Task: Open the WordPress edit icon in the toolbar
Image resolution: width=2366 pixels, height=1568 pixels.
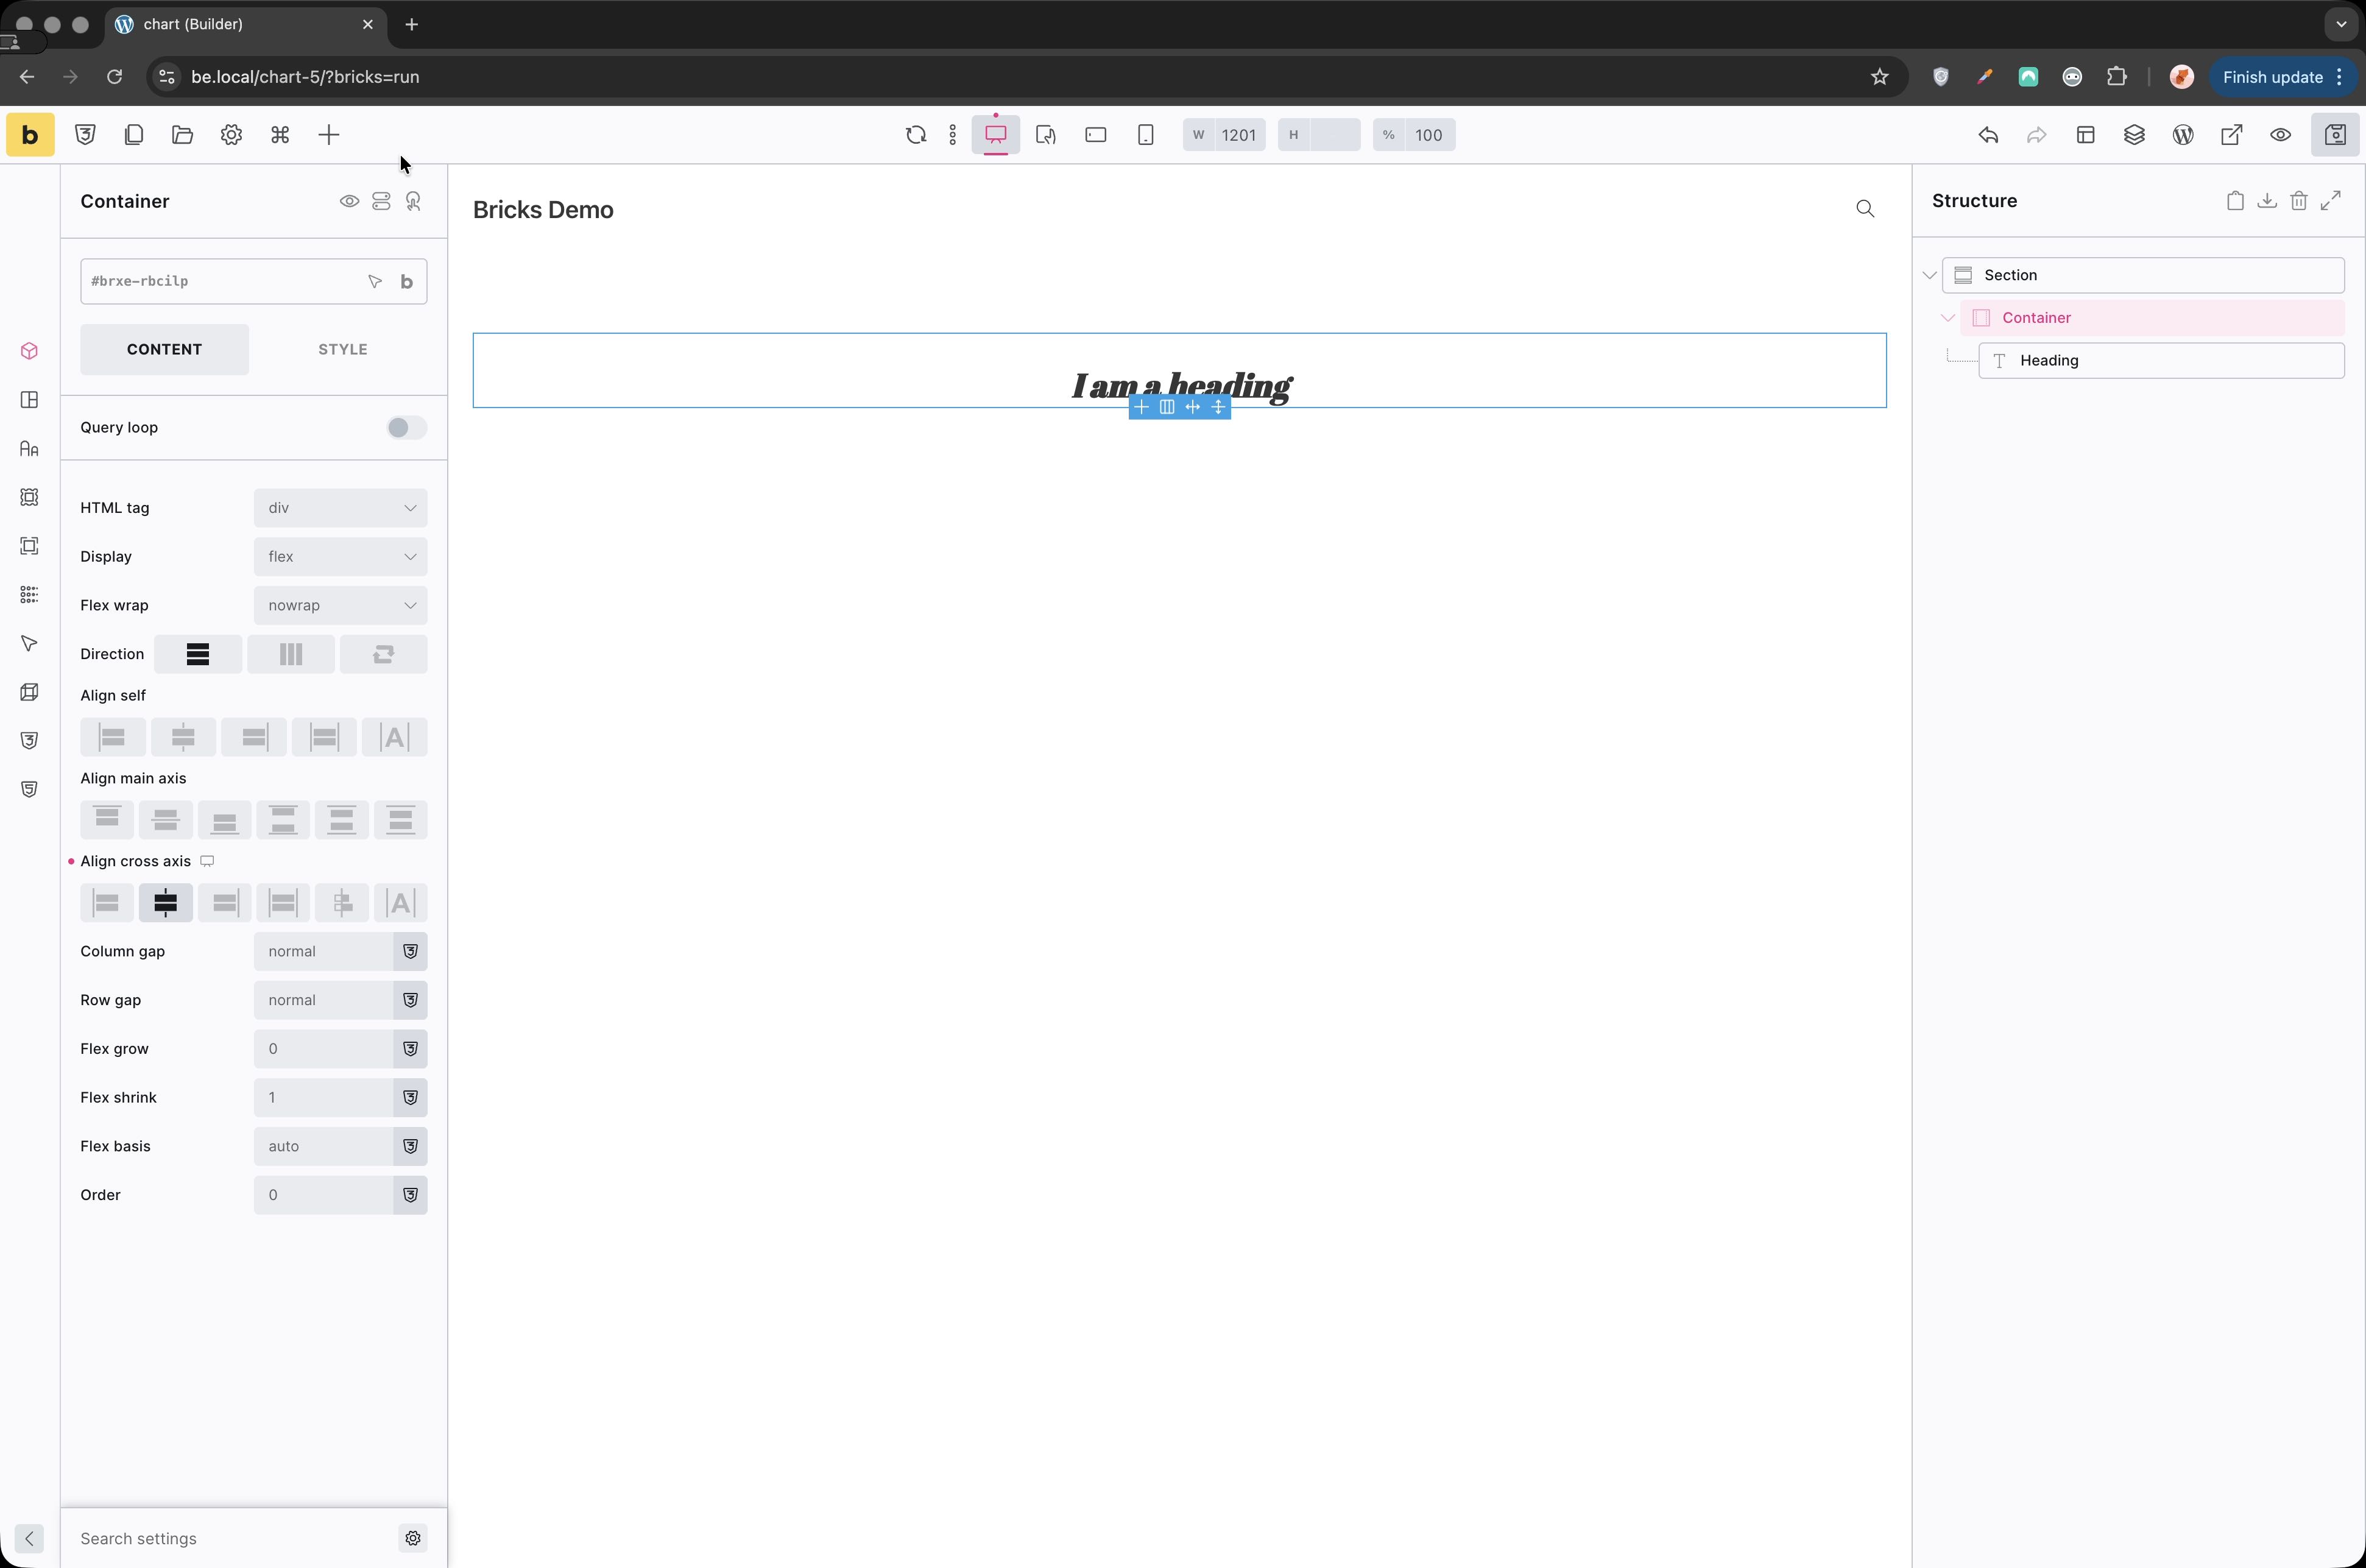Action: [2183, 135]
